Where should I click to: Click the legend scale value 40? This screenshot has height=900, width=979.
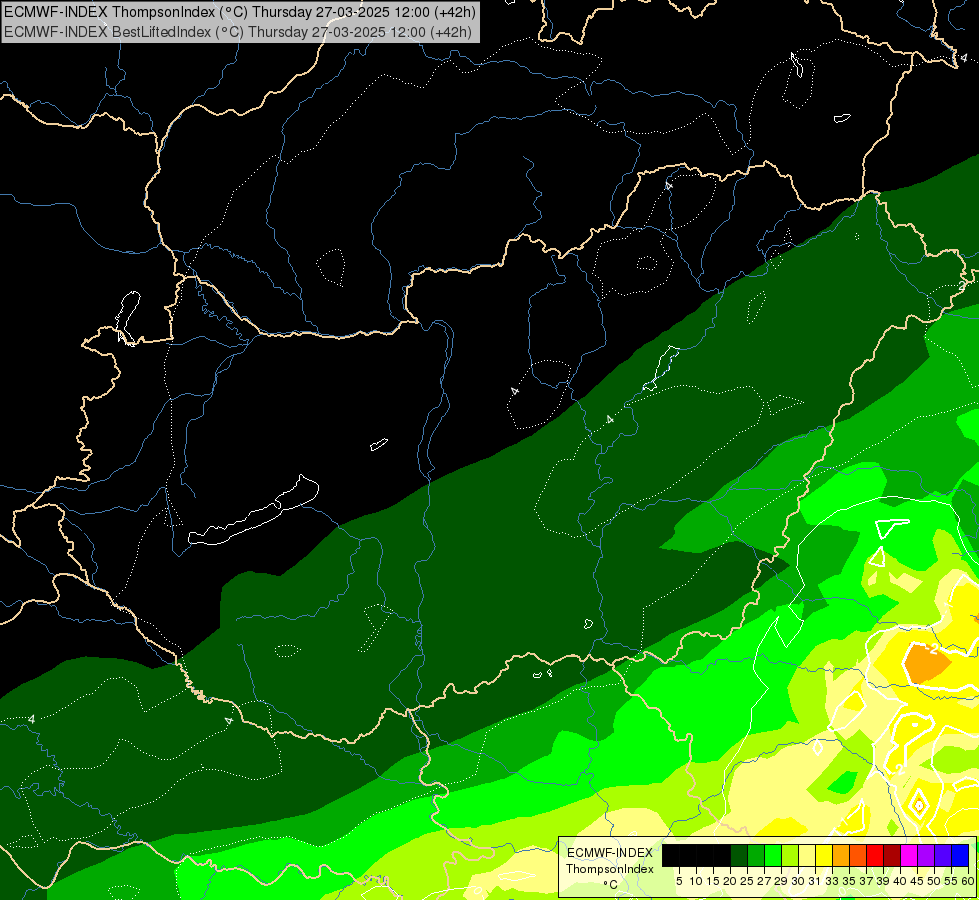[x=900, y=881]
